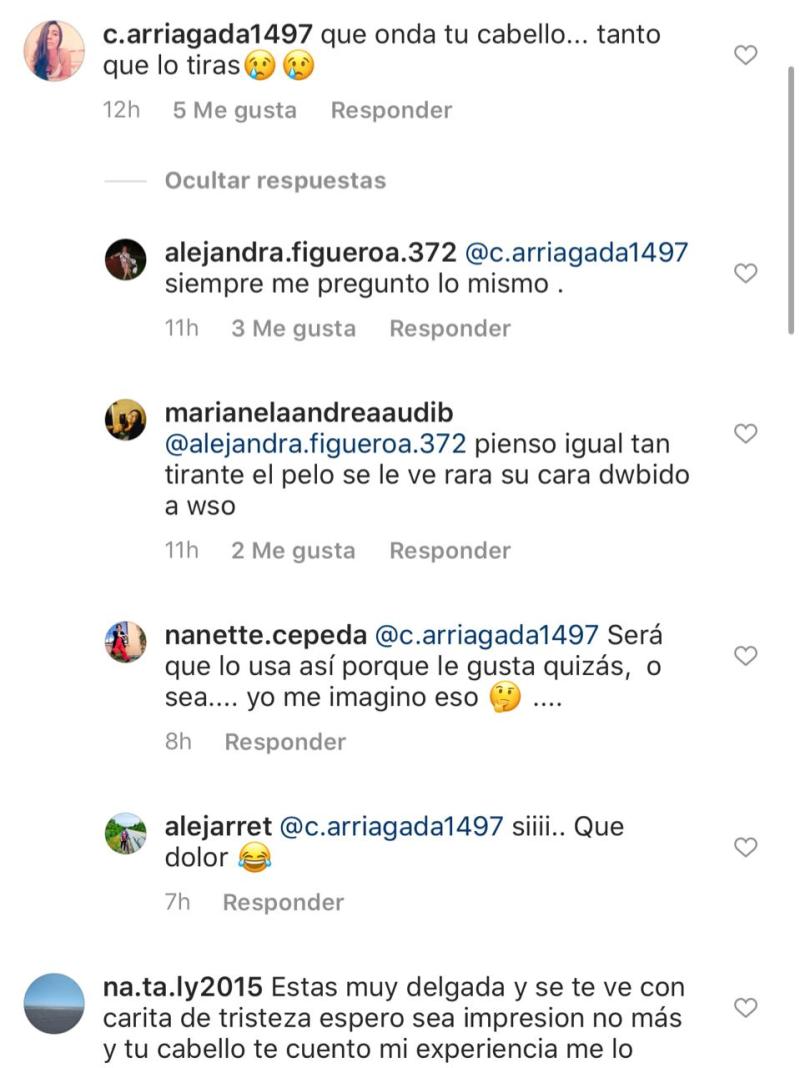Viewport: 800px width, 1068px height.
Task: Open alejandra.figueroa.372's profile avatar
Action: coord(124,258)
